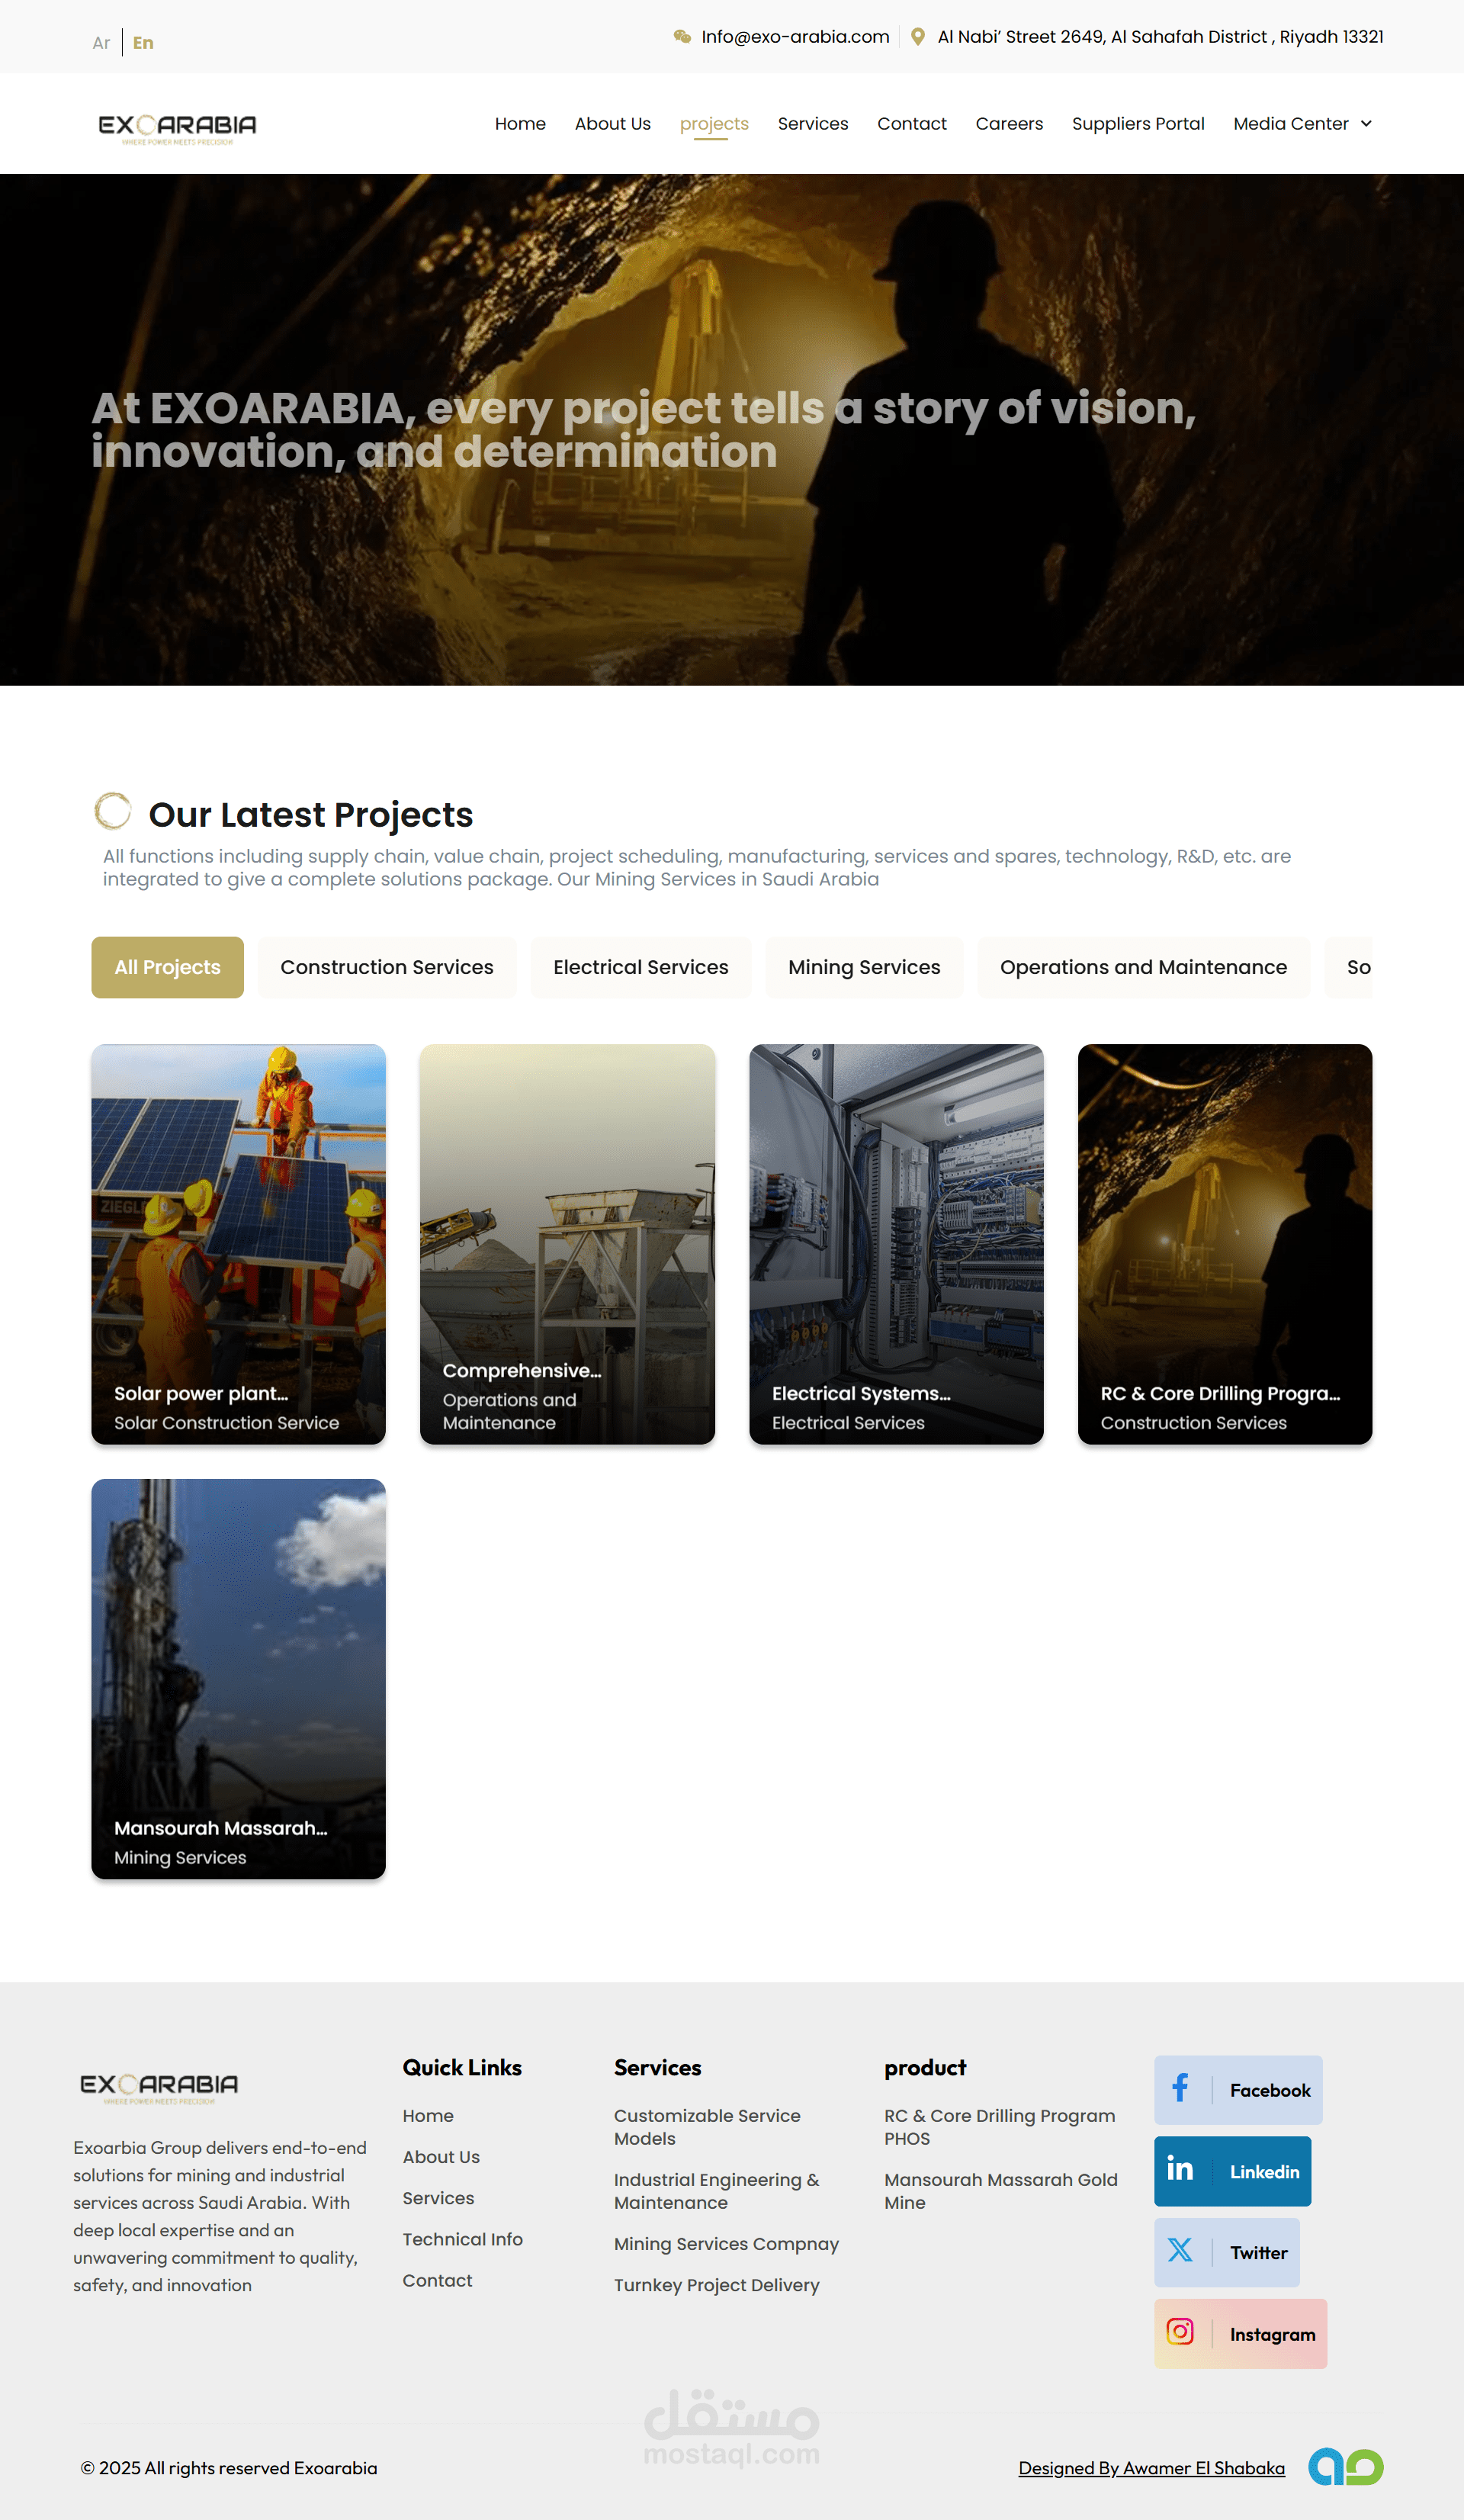Switch language to English

143,43
